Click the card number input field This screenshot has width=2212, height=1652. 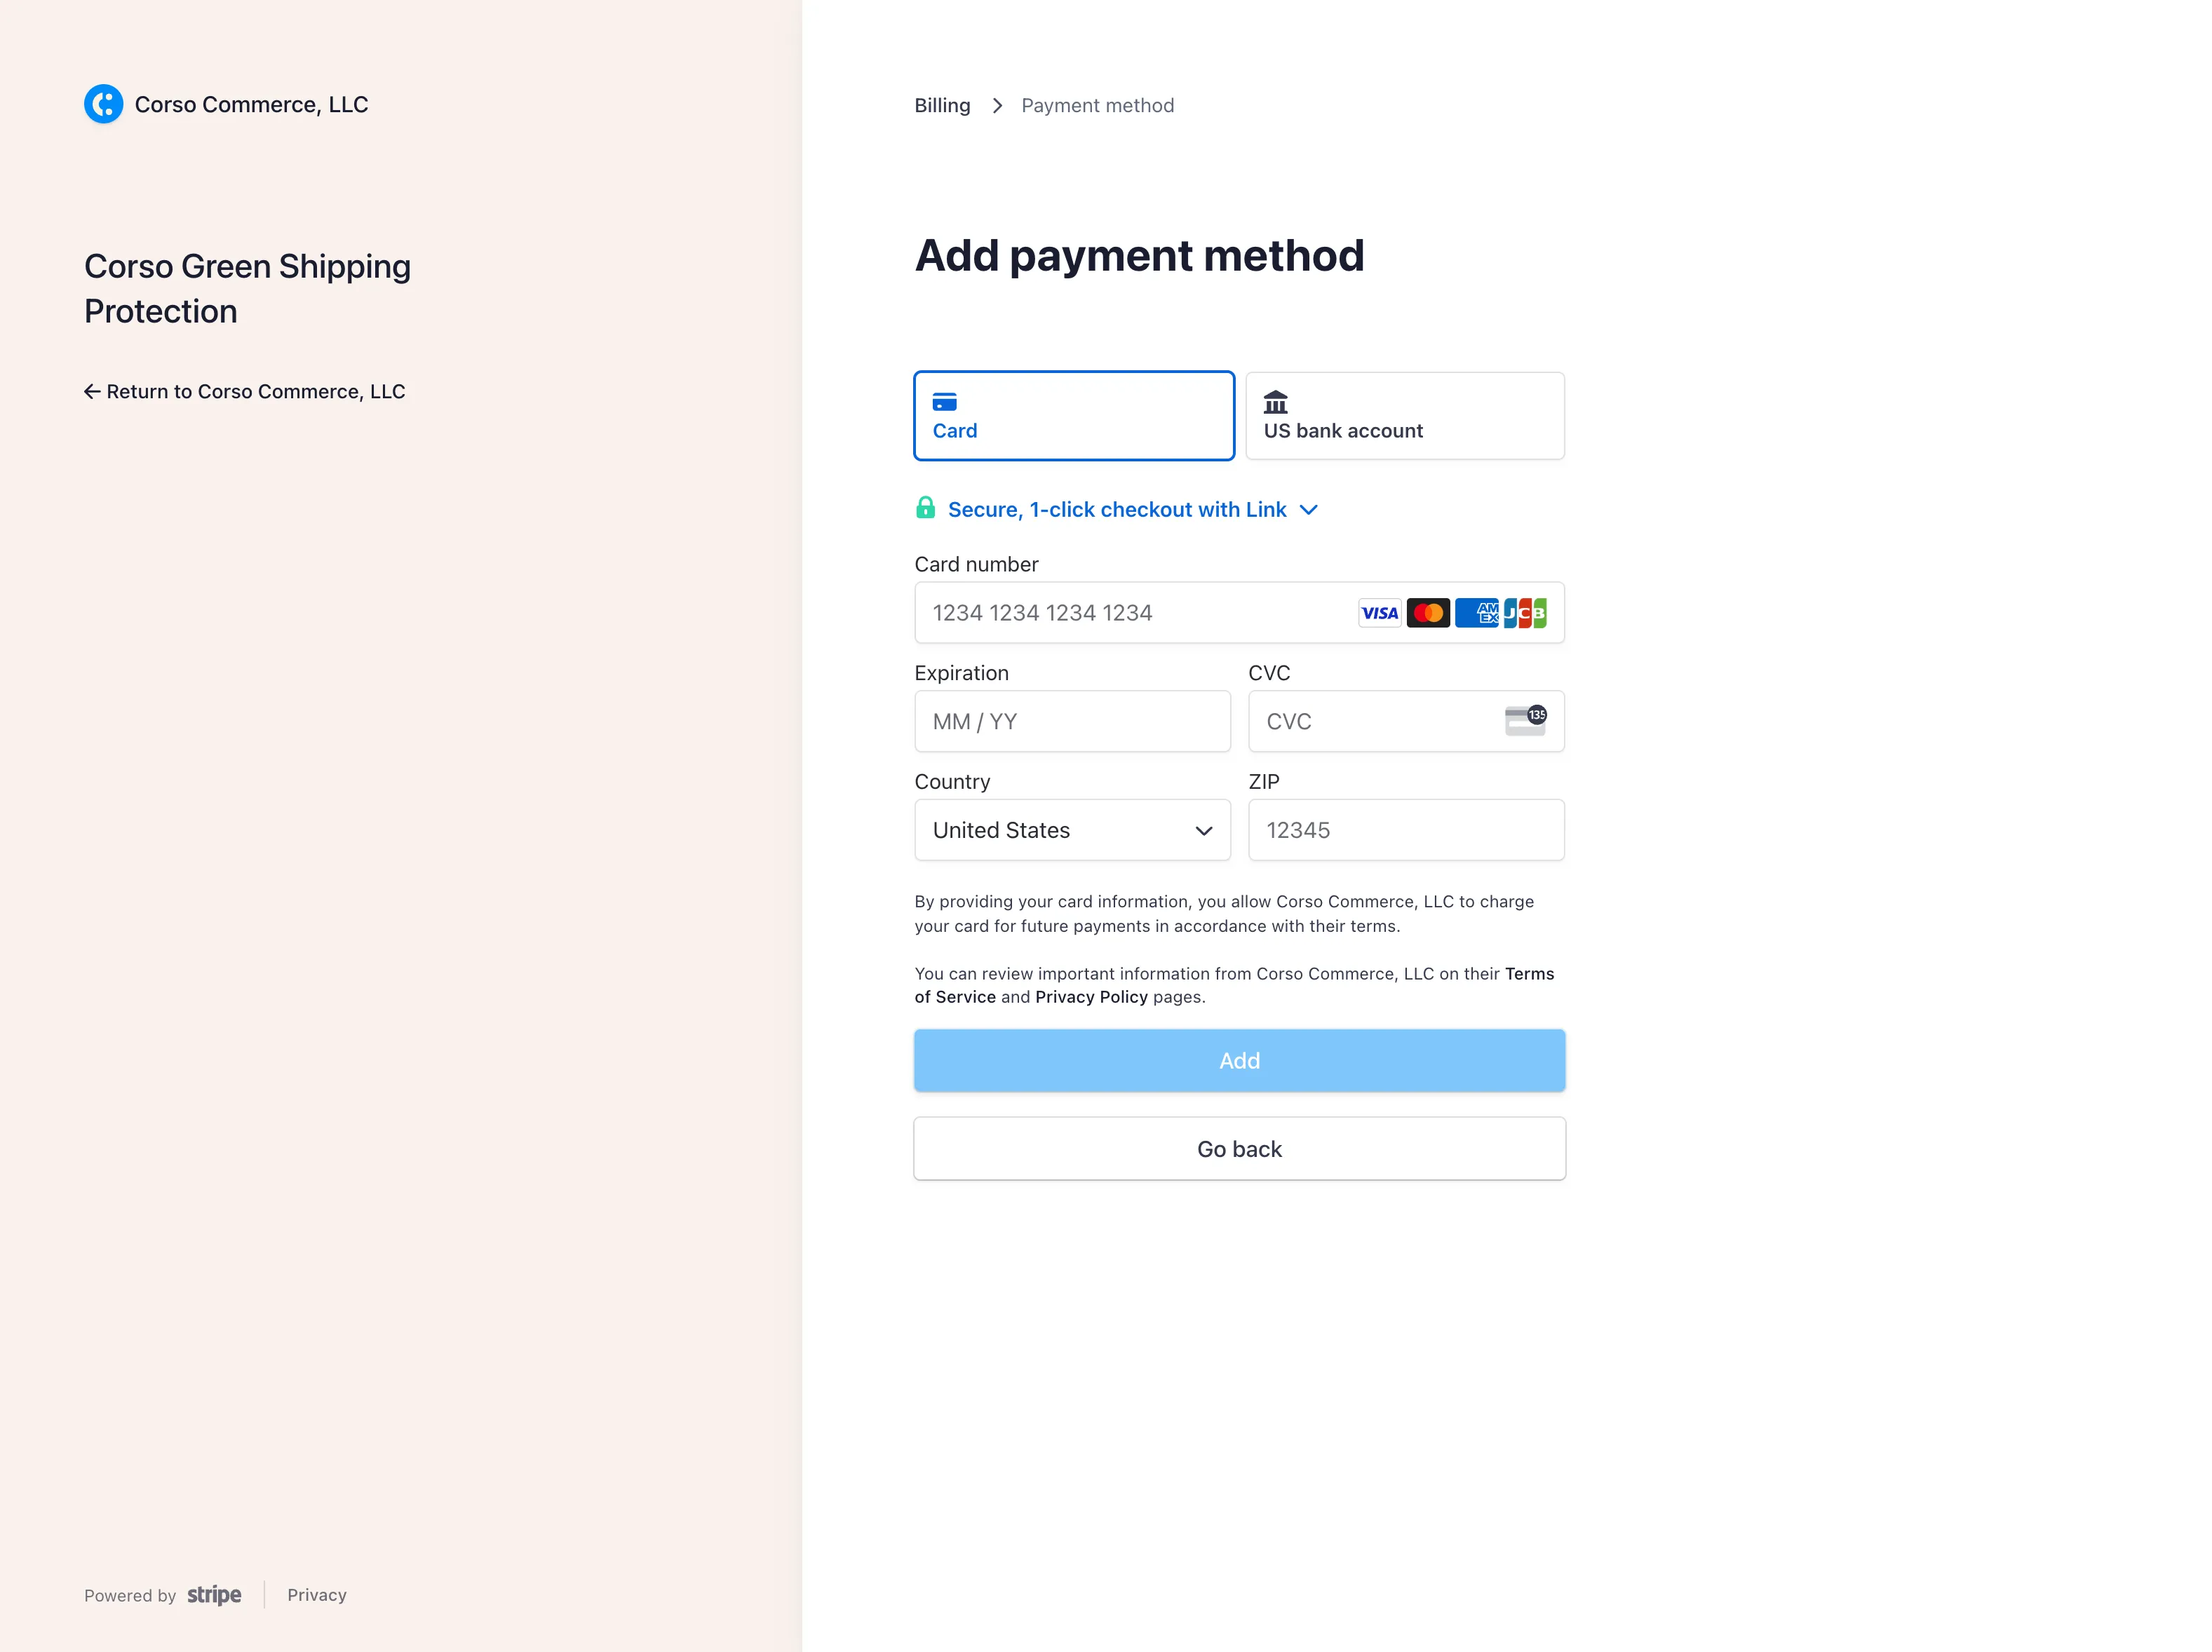(1239, 611)
